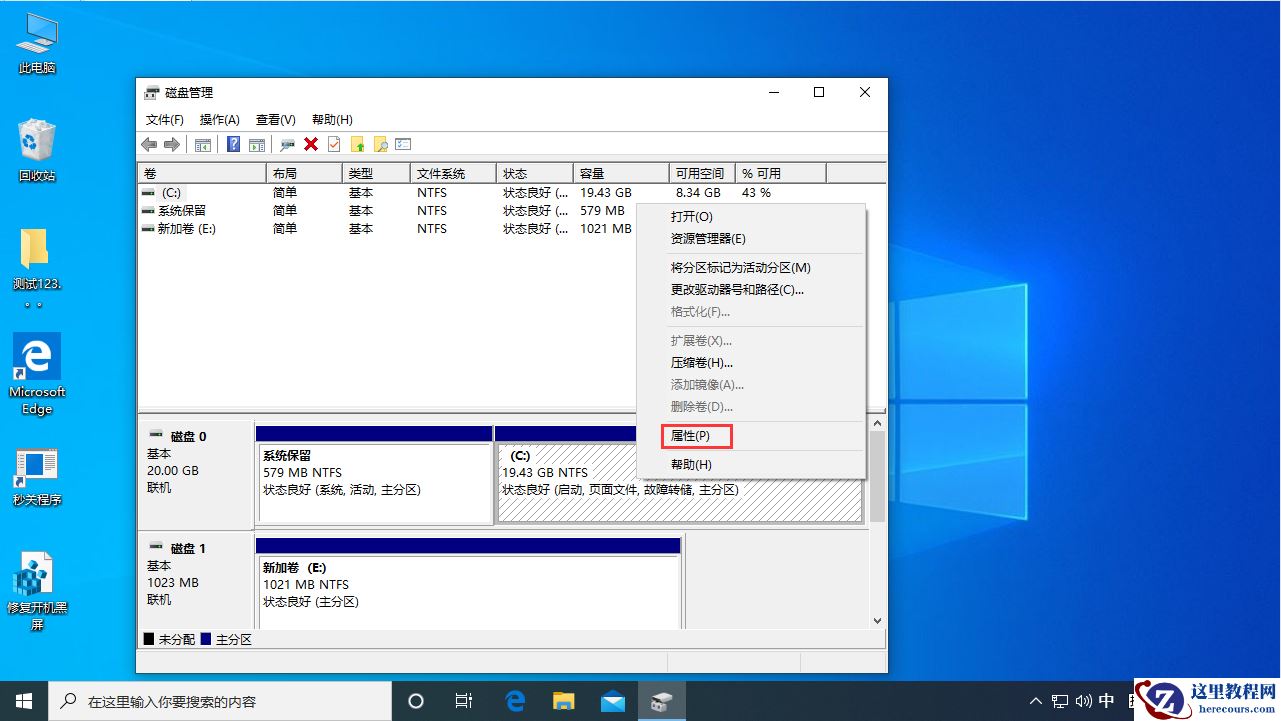Toggle the console tree via its toolbar icon
Viewport: 1281px width, 721px height.
[202, 143]
